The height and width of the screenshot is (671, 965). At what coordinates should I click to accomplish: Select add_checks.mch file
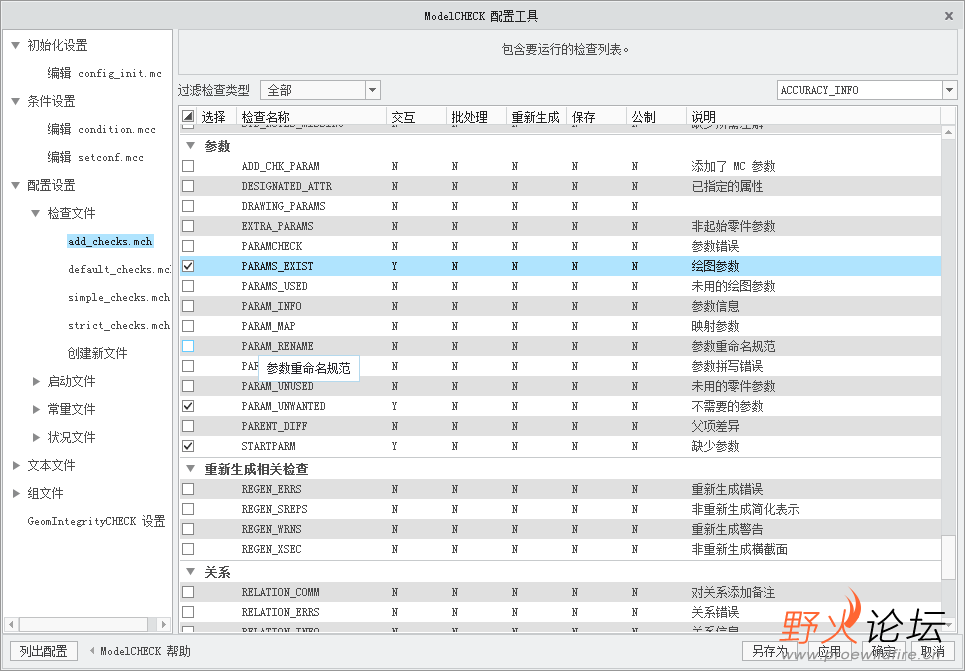tap(110, 241)
